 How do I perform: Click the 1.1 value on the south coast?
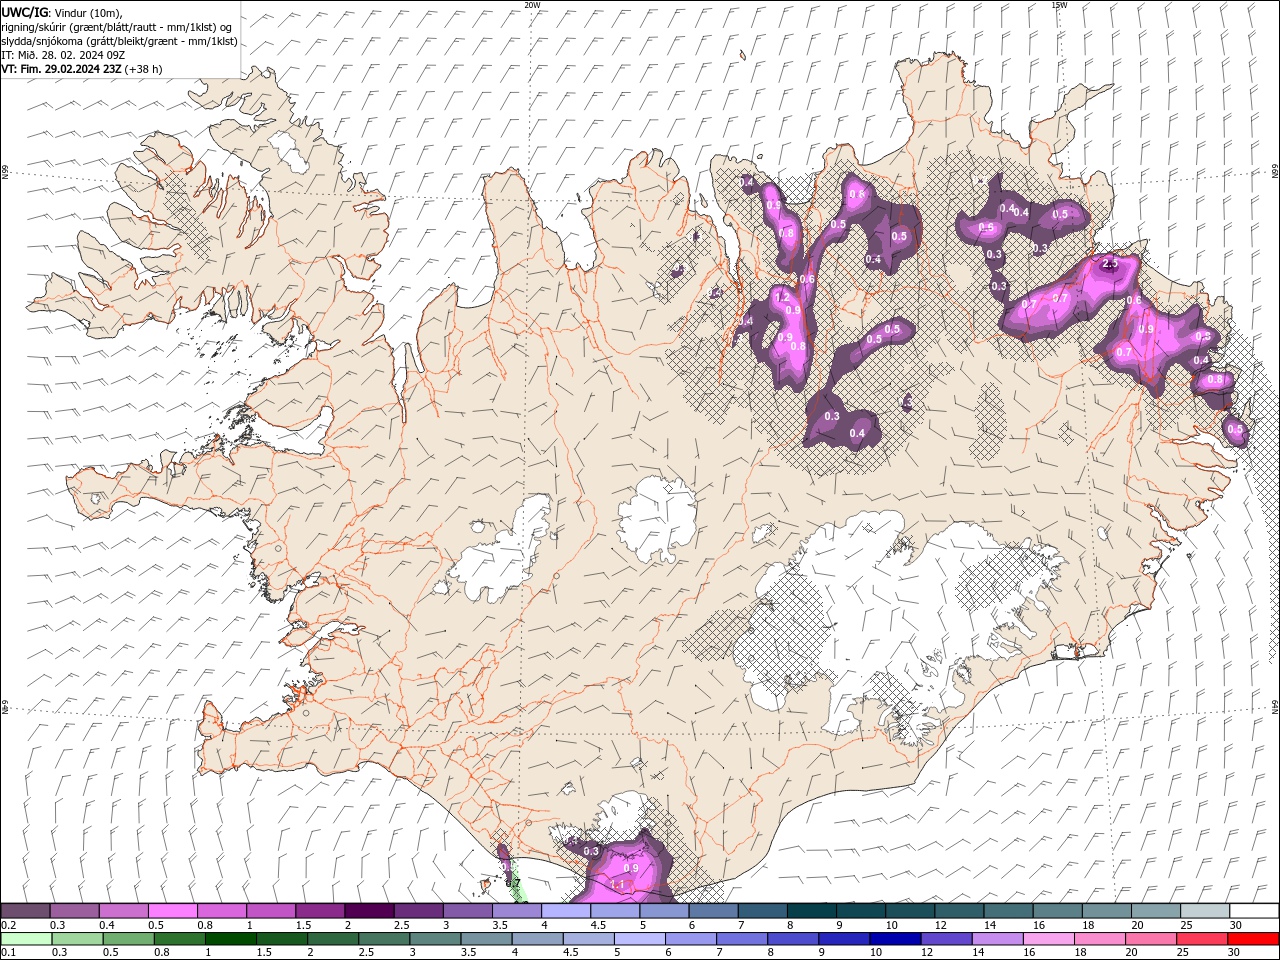tap(617, 885)
